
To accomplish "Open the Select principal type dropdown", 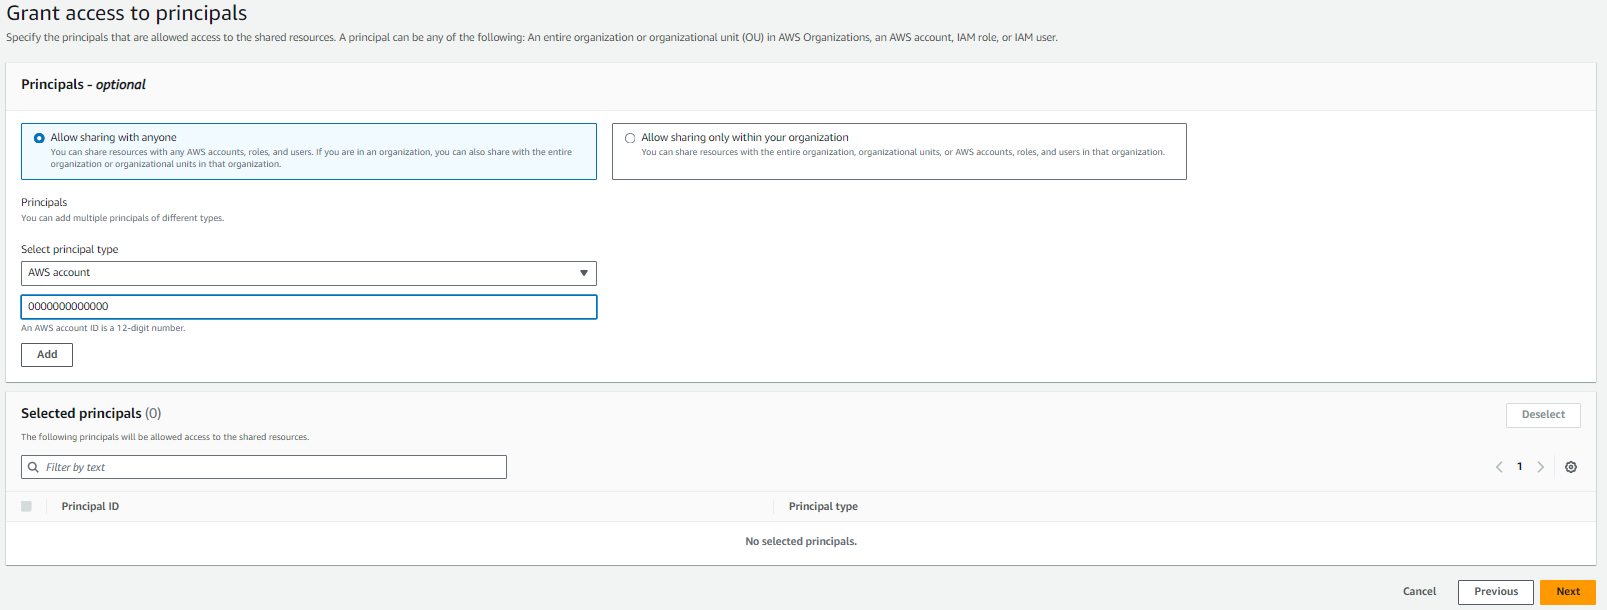I will (x=308, y=273).
